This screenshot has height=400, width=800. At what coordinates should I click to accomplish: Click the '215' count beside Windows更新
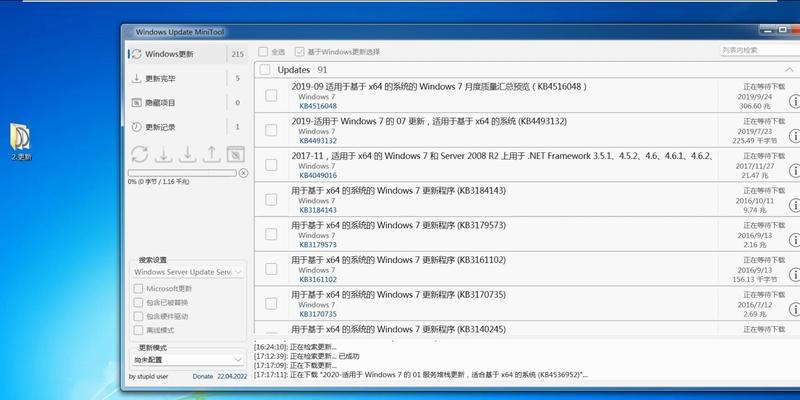click(238, 54)
